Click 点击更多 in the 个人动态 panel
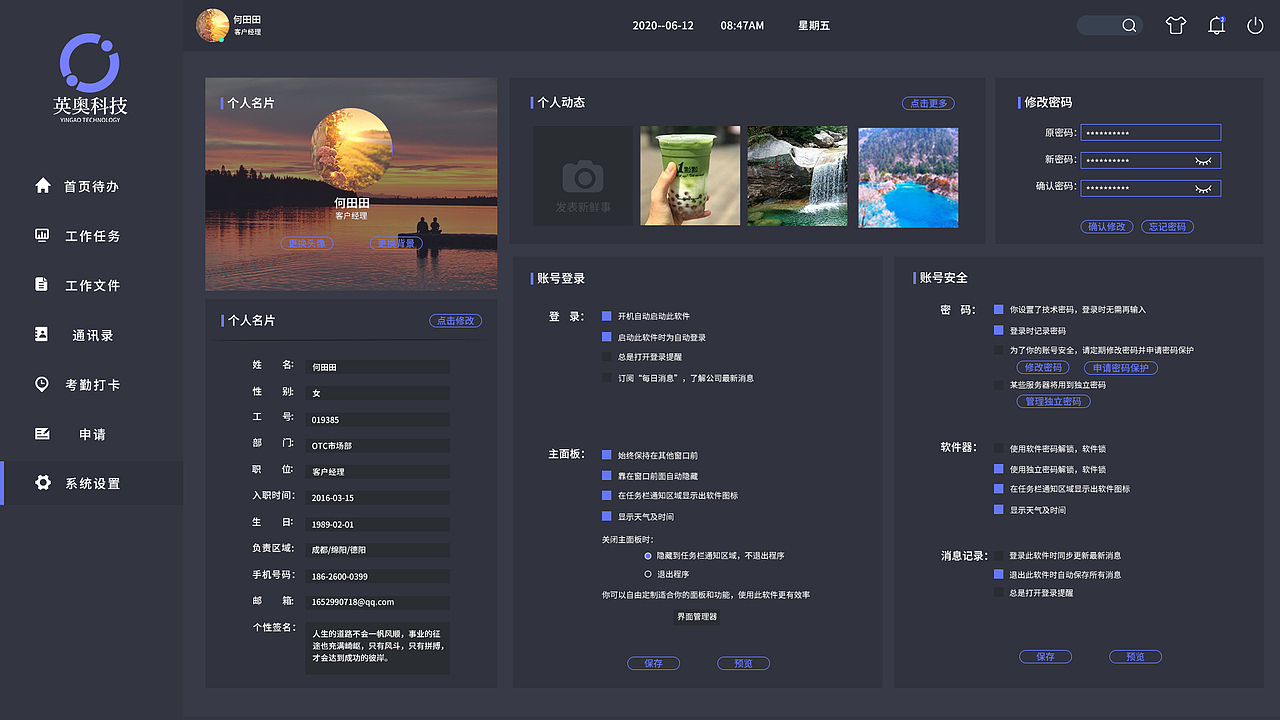Viewport: 1280px width, 720px height. [928, 103]
